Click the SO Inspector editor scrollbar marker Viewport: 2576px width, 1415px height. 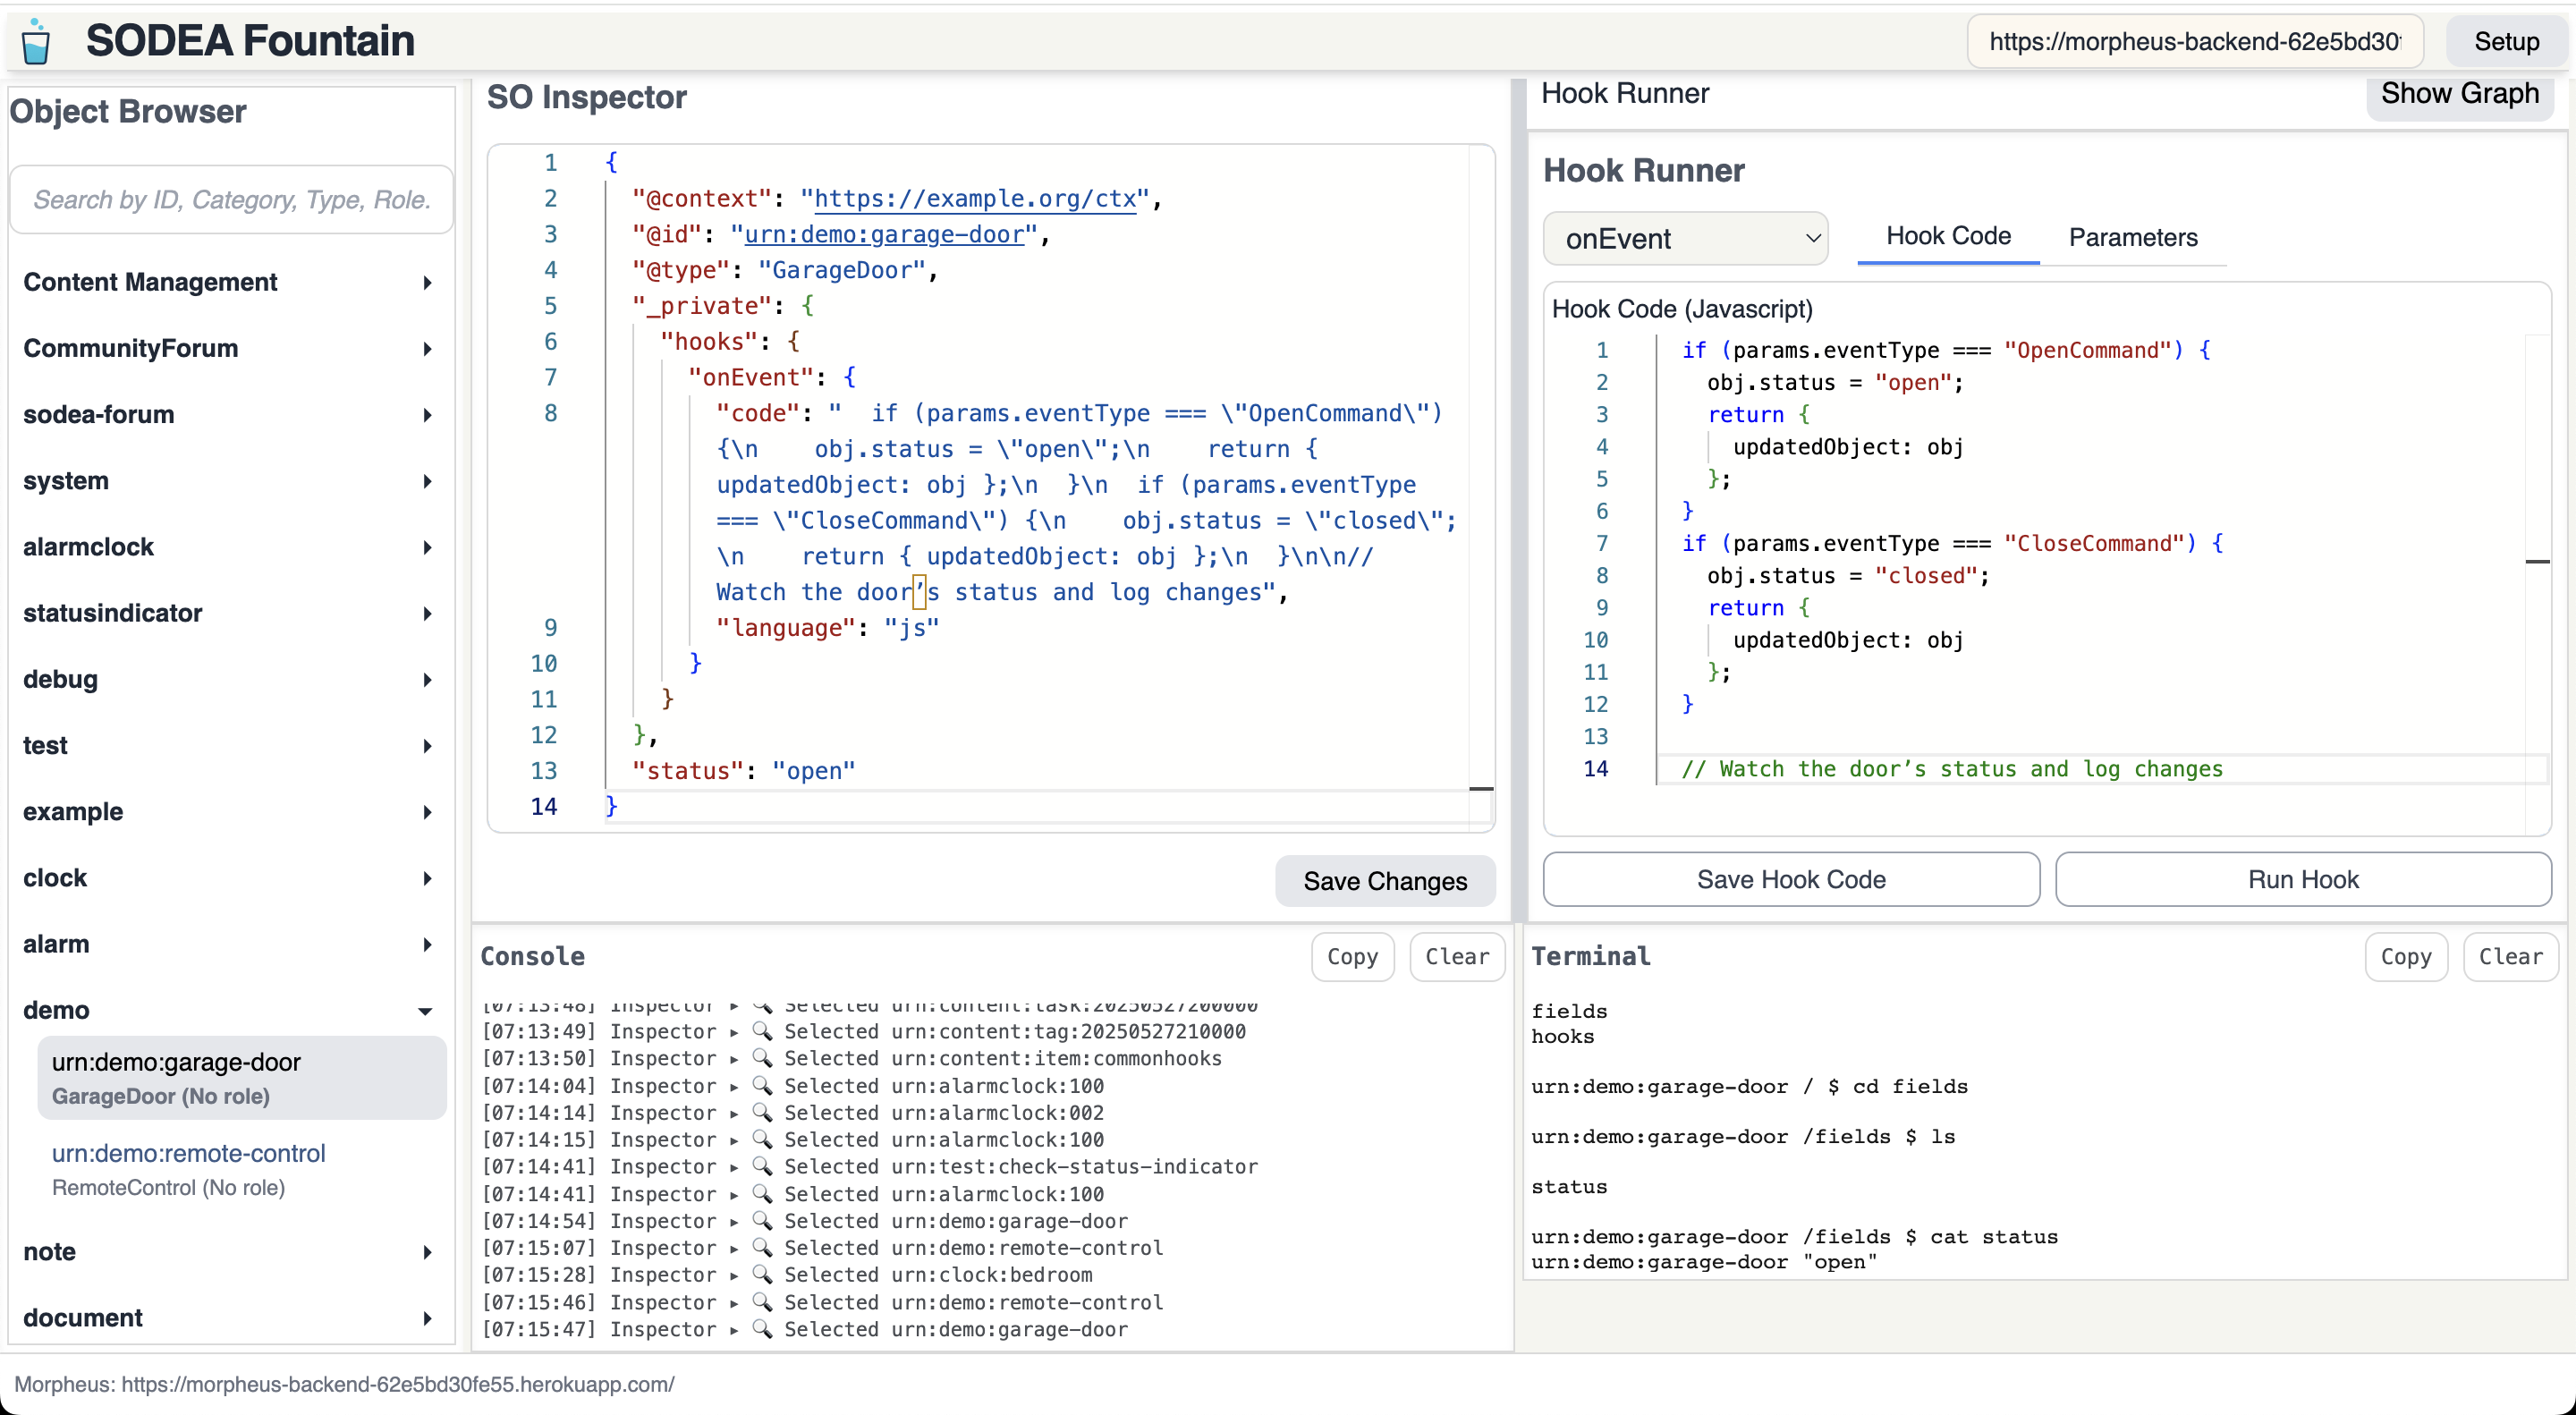(1481, 789)
